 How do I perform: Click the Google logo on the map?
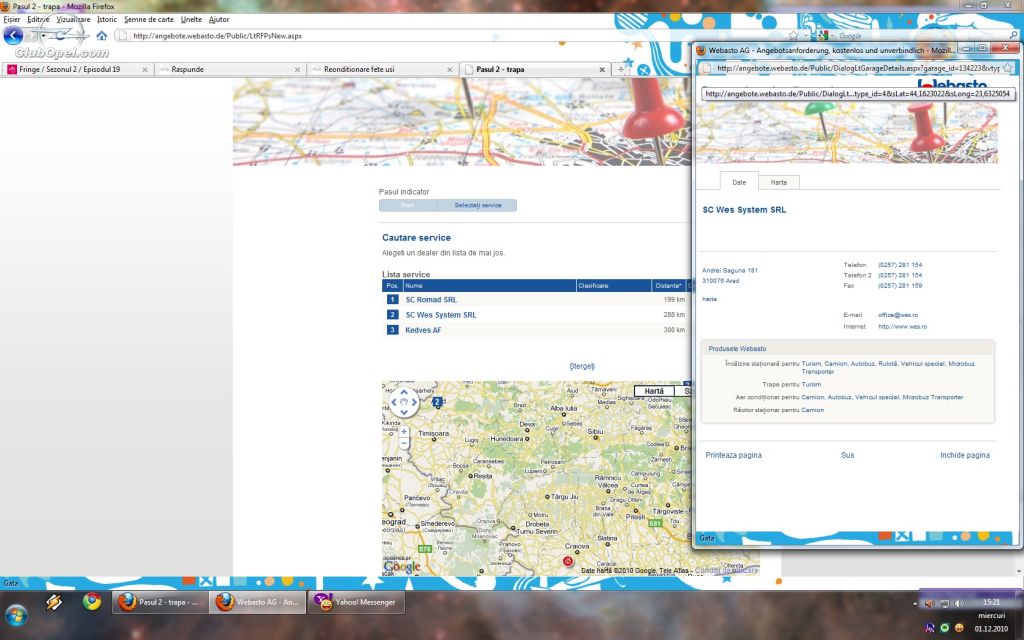tap(402, 567)
